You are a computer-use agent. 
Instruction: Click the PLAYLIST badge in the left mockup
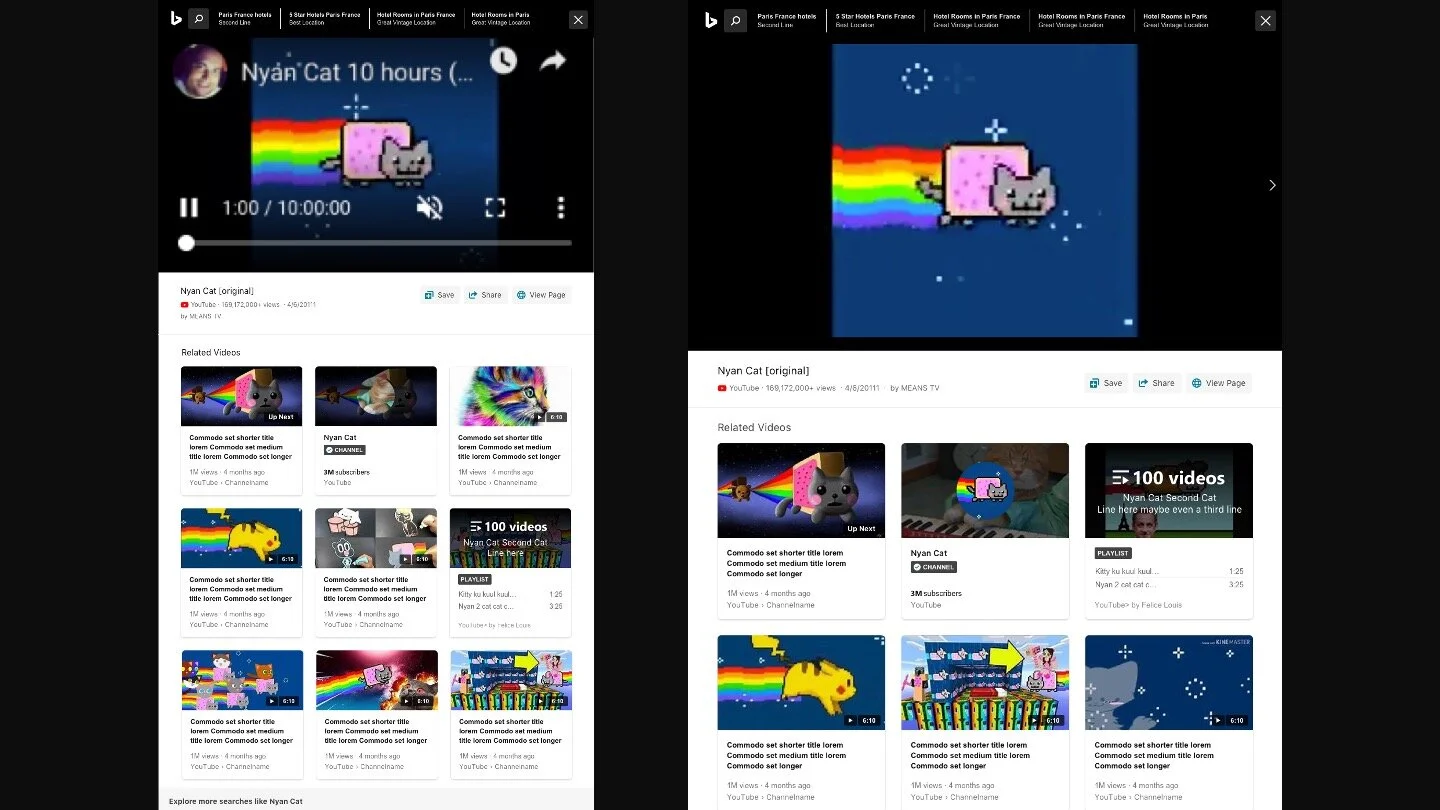pos(475,579)
